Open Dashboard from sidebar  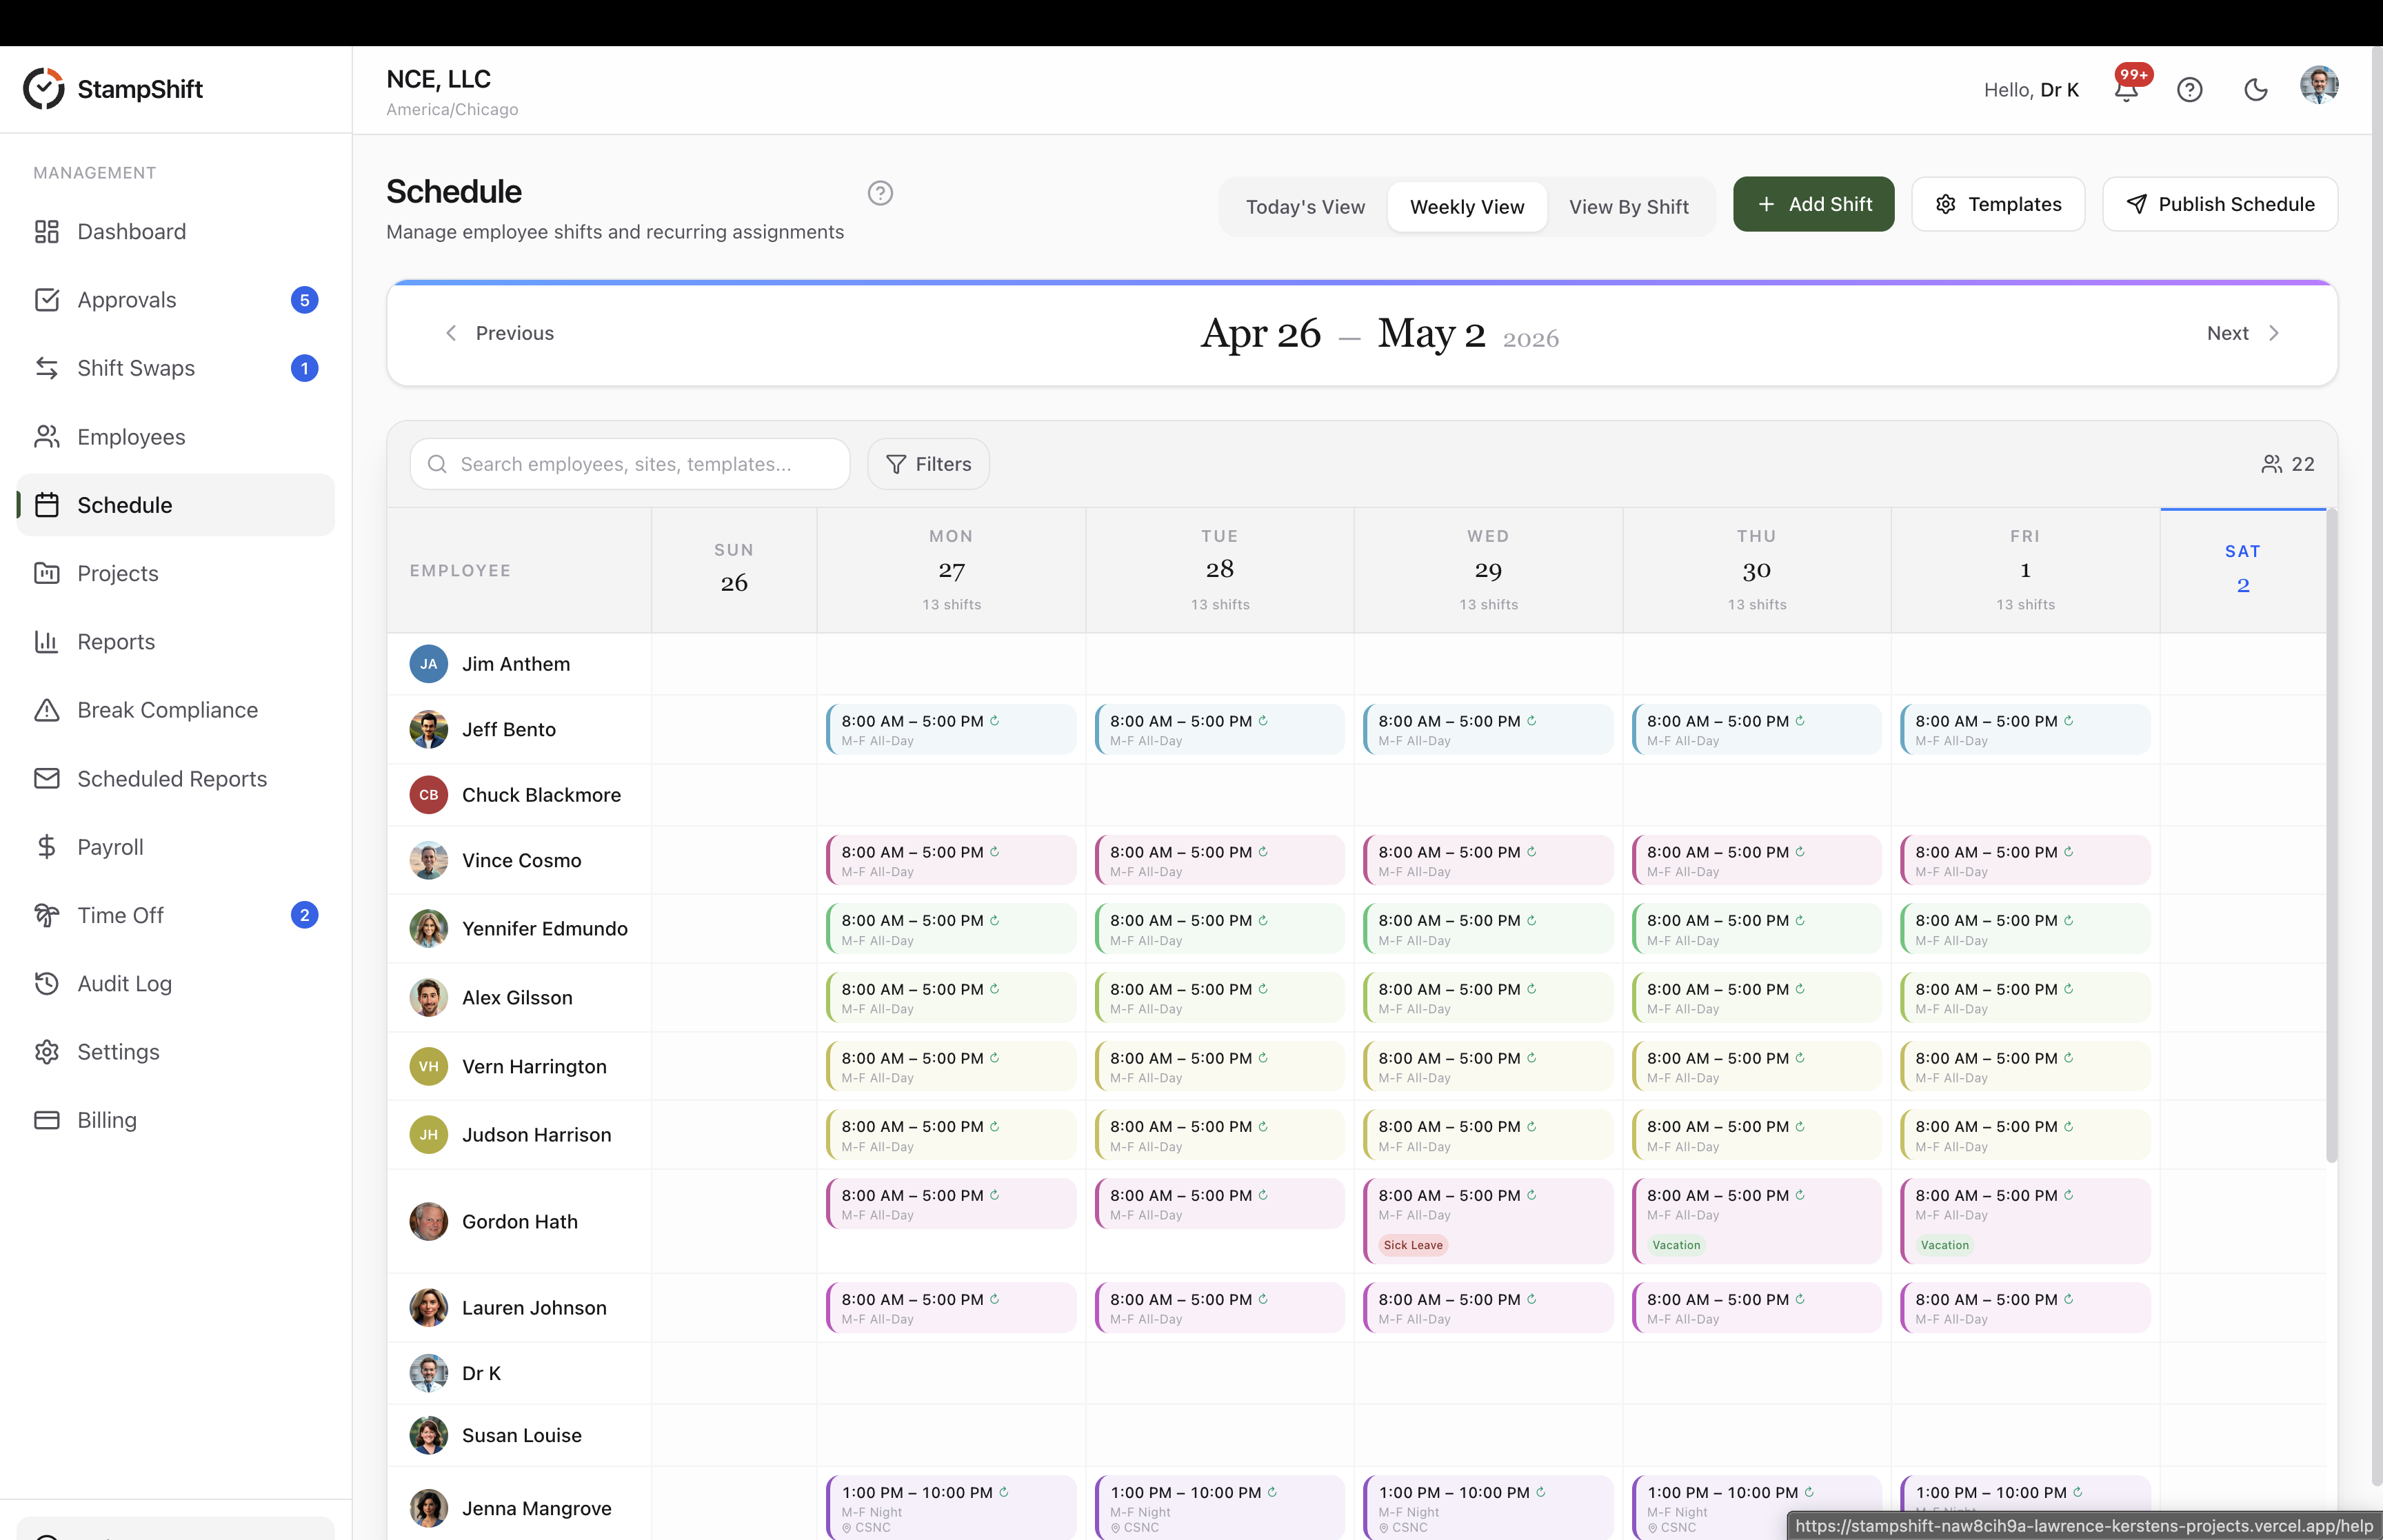tap(175, 232)
